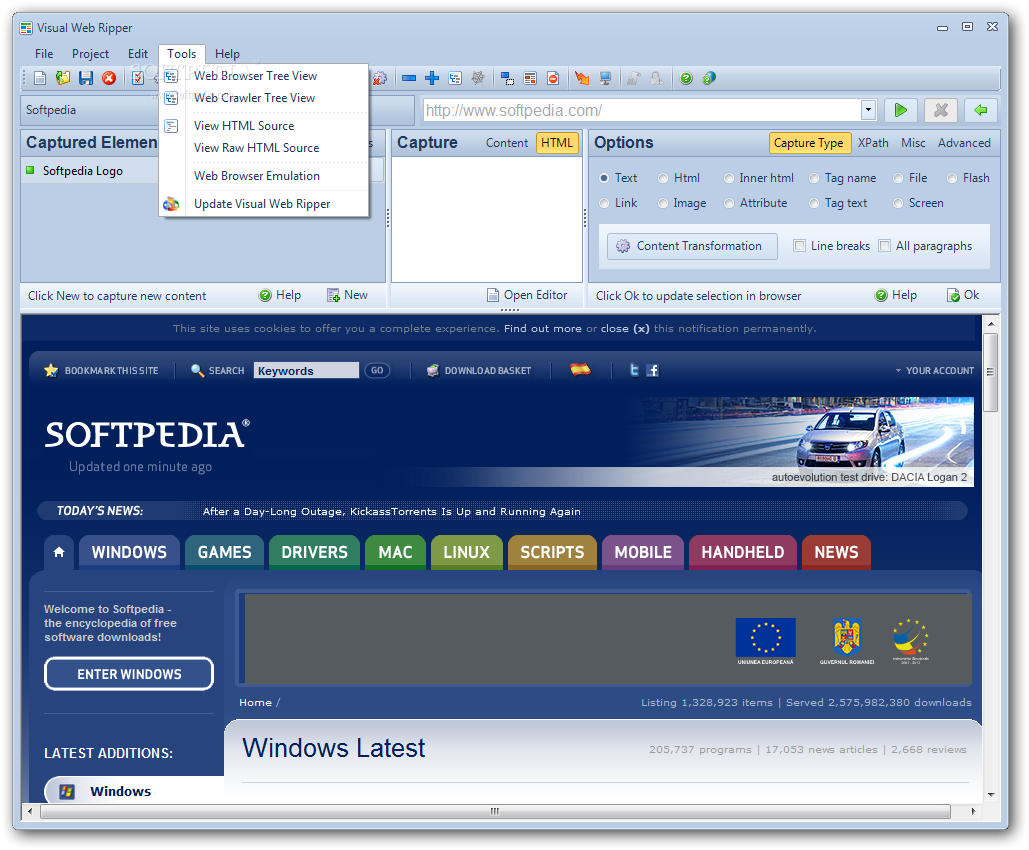1029x850 pixels.
Task: Open the URL address dropdown arrow
Action: 868,110
